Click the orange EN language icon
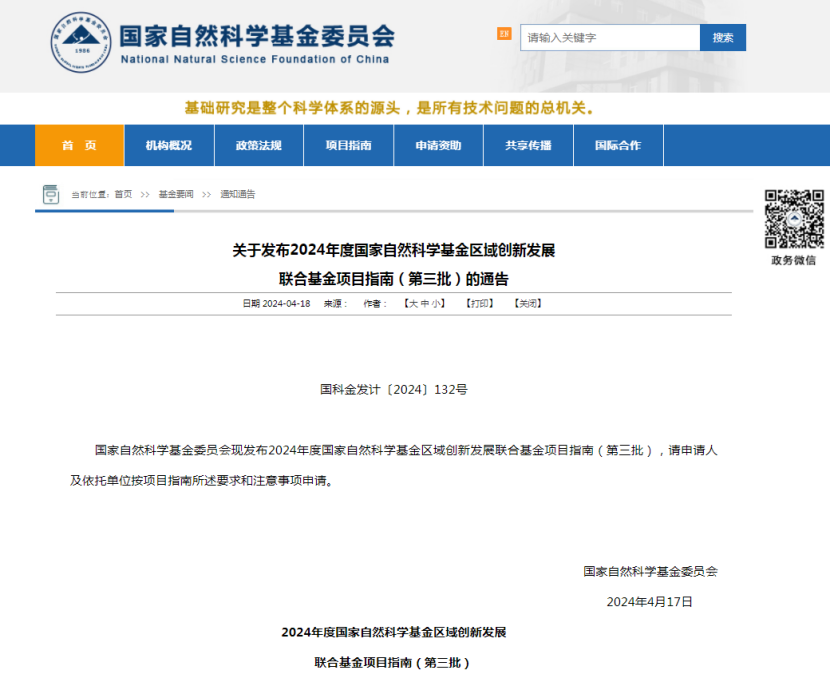The image size is (830, 690). click(504, 34)
